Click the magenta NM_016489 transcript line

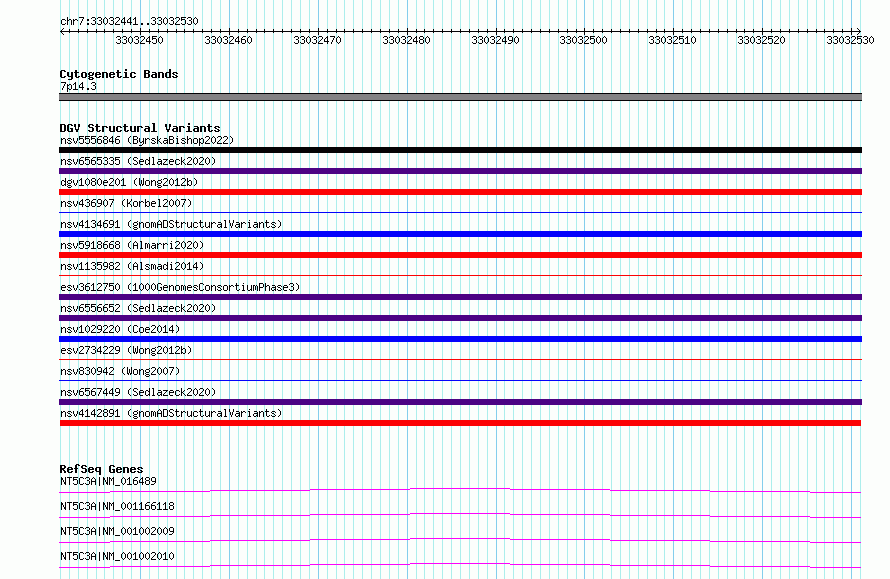460,490
